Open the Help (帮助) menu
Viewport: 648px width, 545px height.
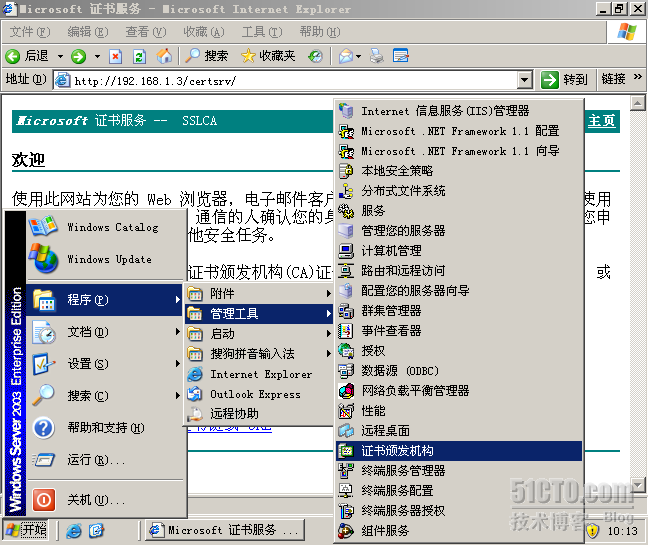pos(319,32)
